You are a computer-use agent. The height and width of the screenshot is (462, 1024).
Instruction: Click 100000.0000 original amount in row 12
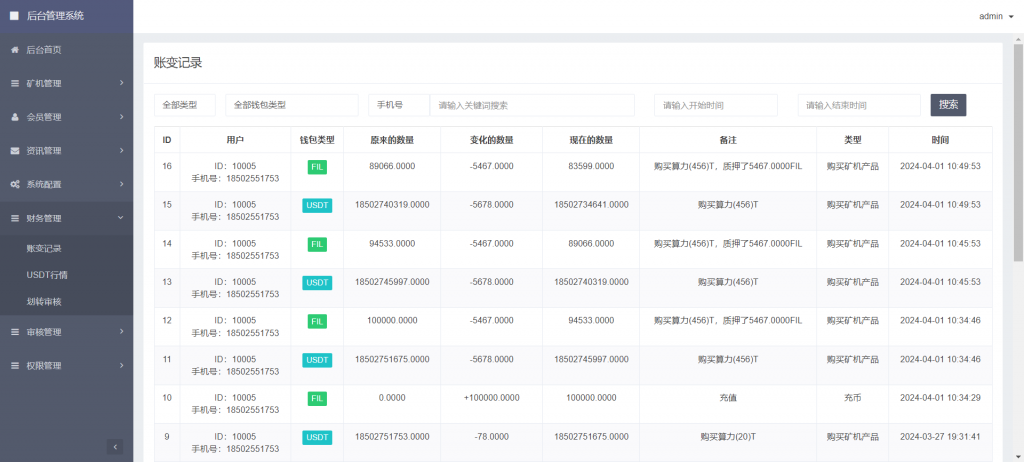[x=392, y=320]
